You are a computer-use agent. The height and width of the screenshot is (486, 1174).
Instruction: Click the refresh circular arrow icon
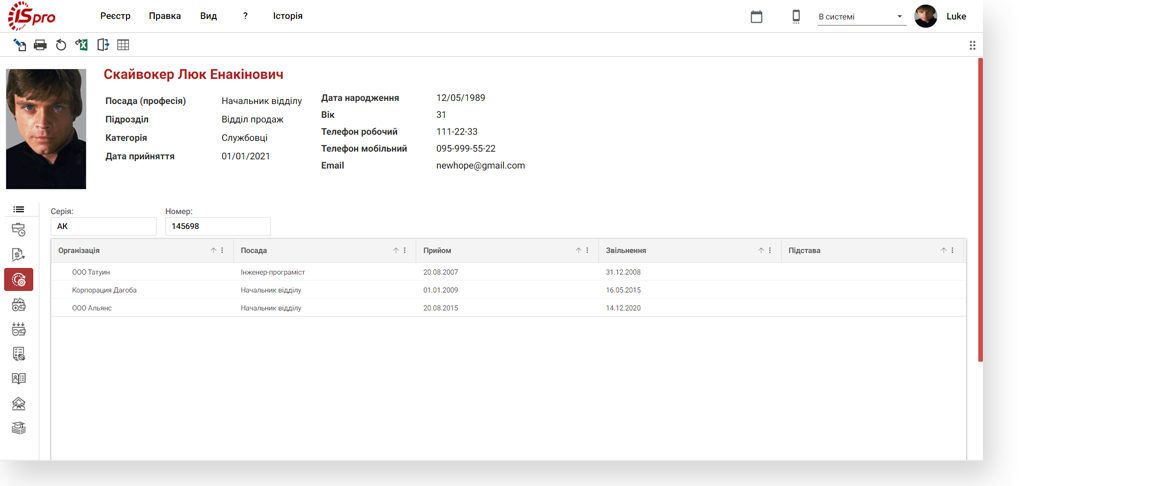tap(61, 45)
